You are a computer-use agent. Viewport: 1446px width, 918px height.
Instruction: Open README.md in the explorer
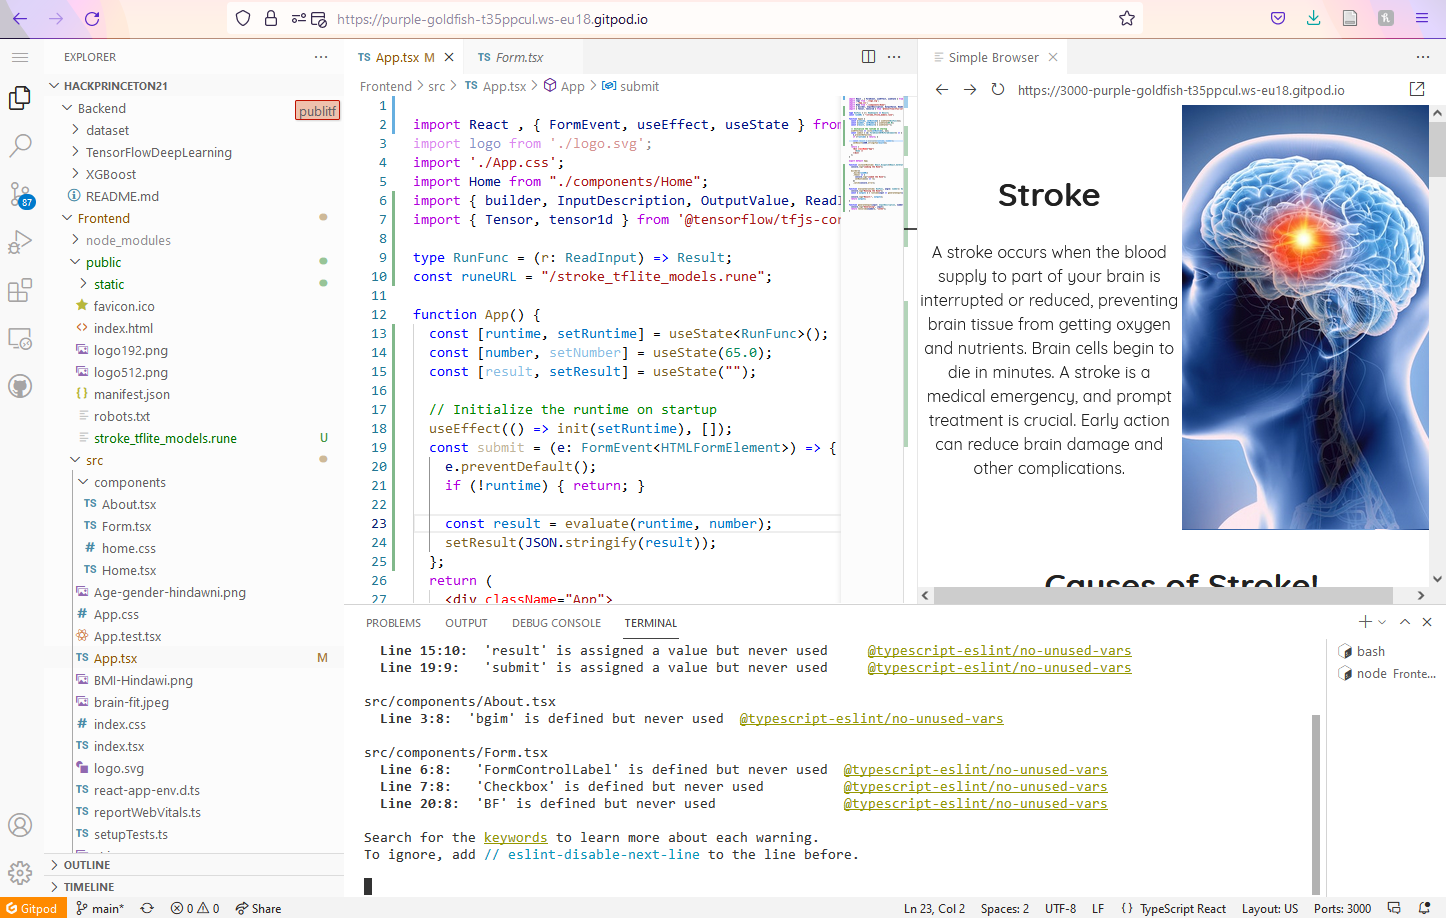pyautogui.click(x=122, y=196)
